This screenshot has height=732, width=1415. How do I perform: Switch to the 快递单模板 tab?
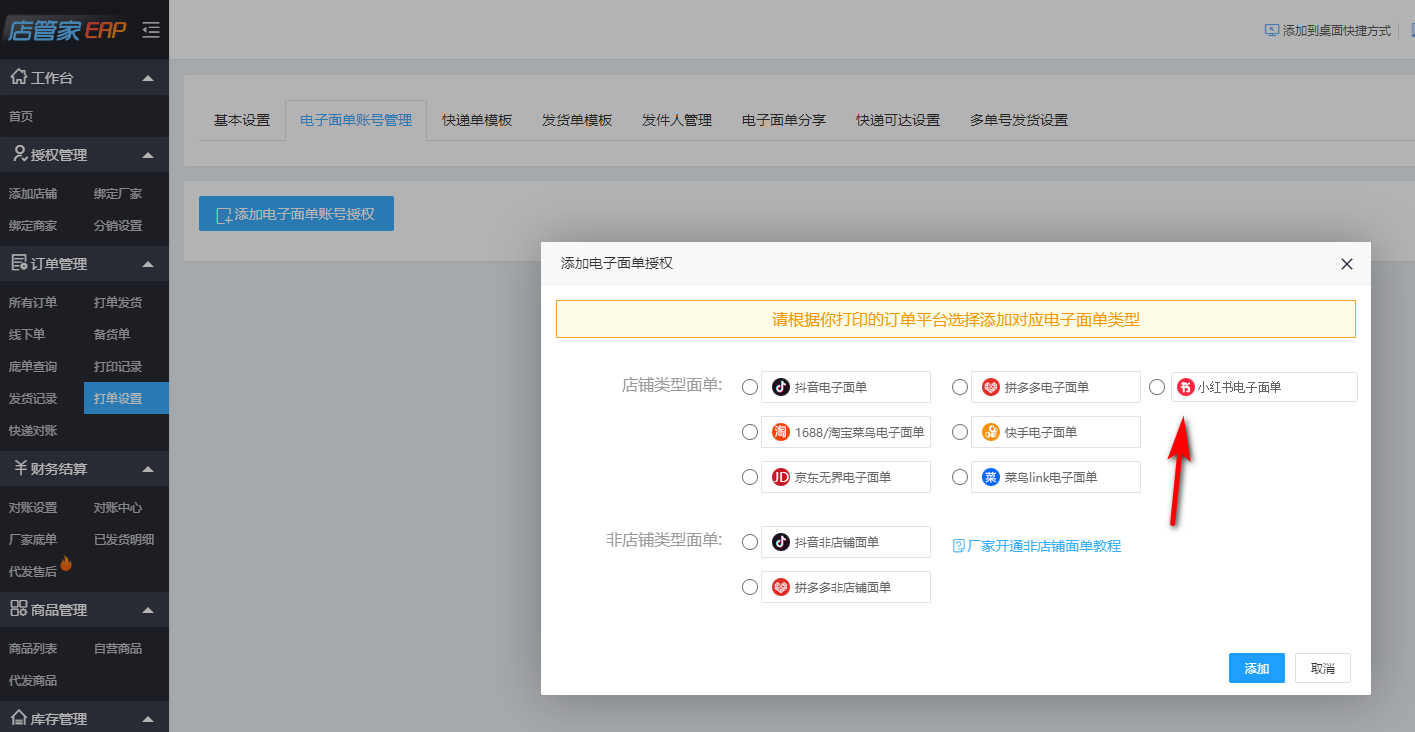(x=477, y=120)
